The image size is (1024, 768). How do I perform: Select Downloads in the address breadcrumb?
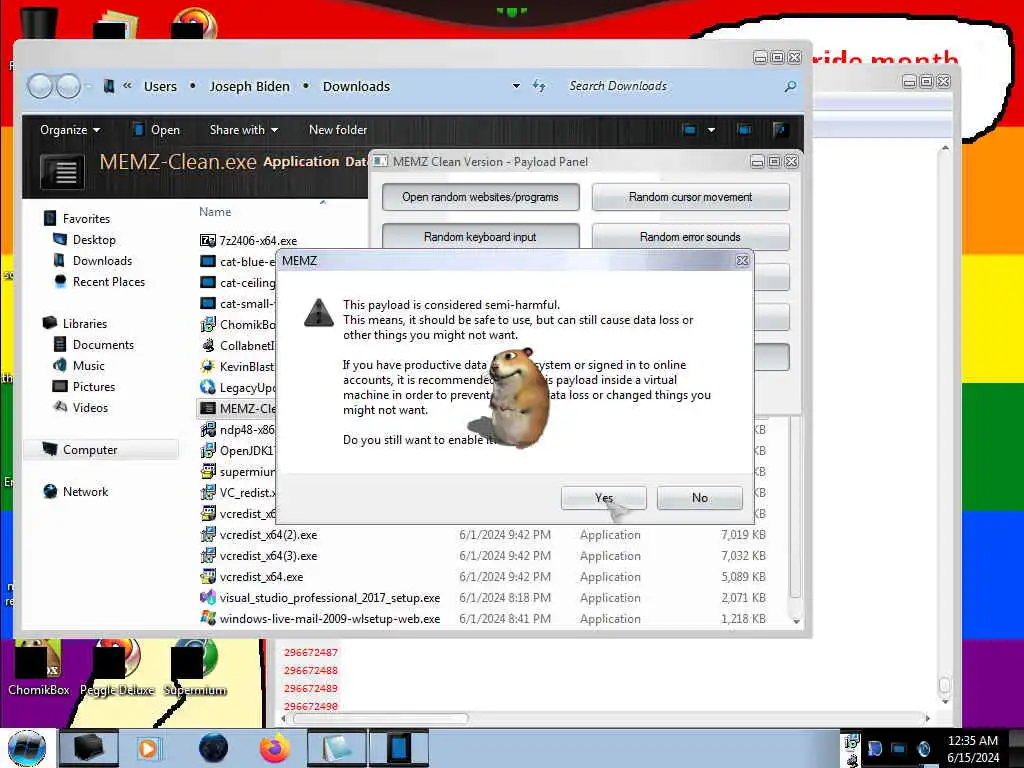(x=356, y=86)
